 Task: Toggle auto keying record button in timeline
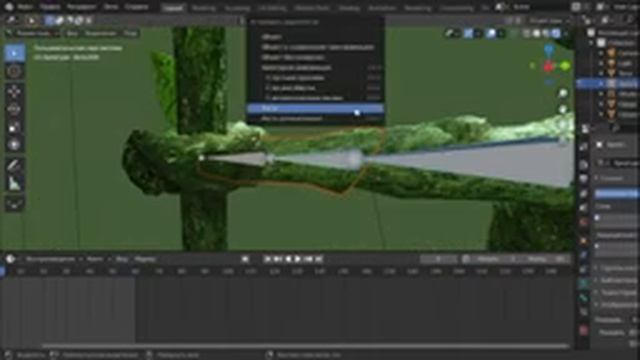245,259
